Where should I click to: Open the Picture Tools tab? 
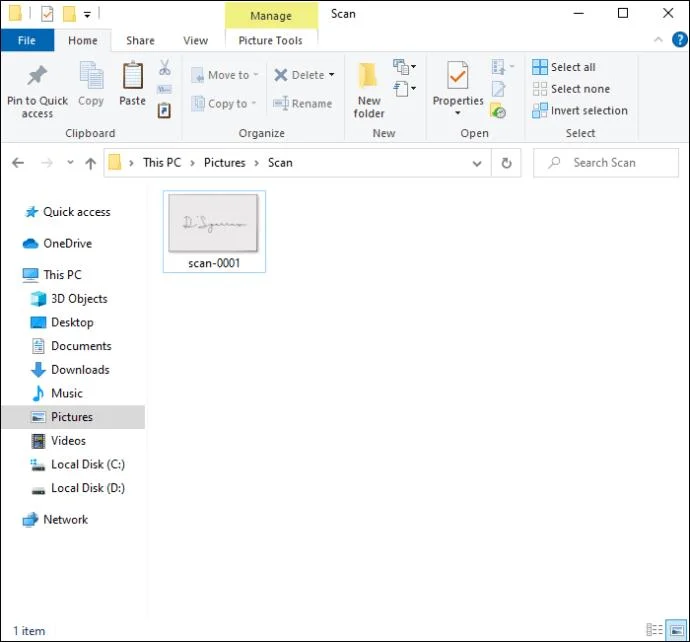(x=271, y=40)
